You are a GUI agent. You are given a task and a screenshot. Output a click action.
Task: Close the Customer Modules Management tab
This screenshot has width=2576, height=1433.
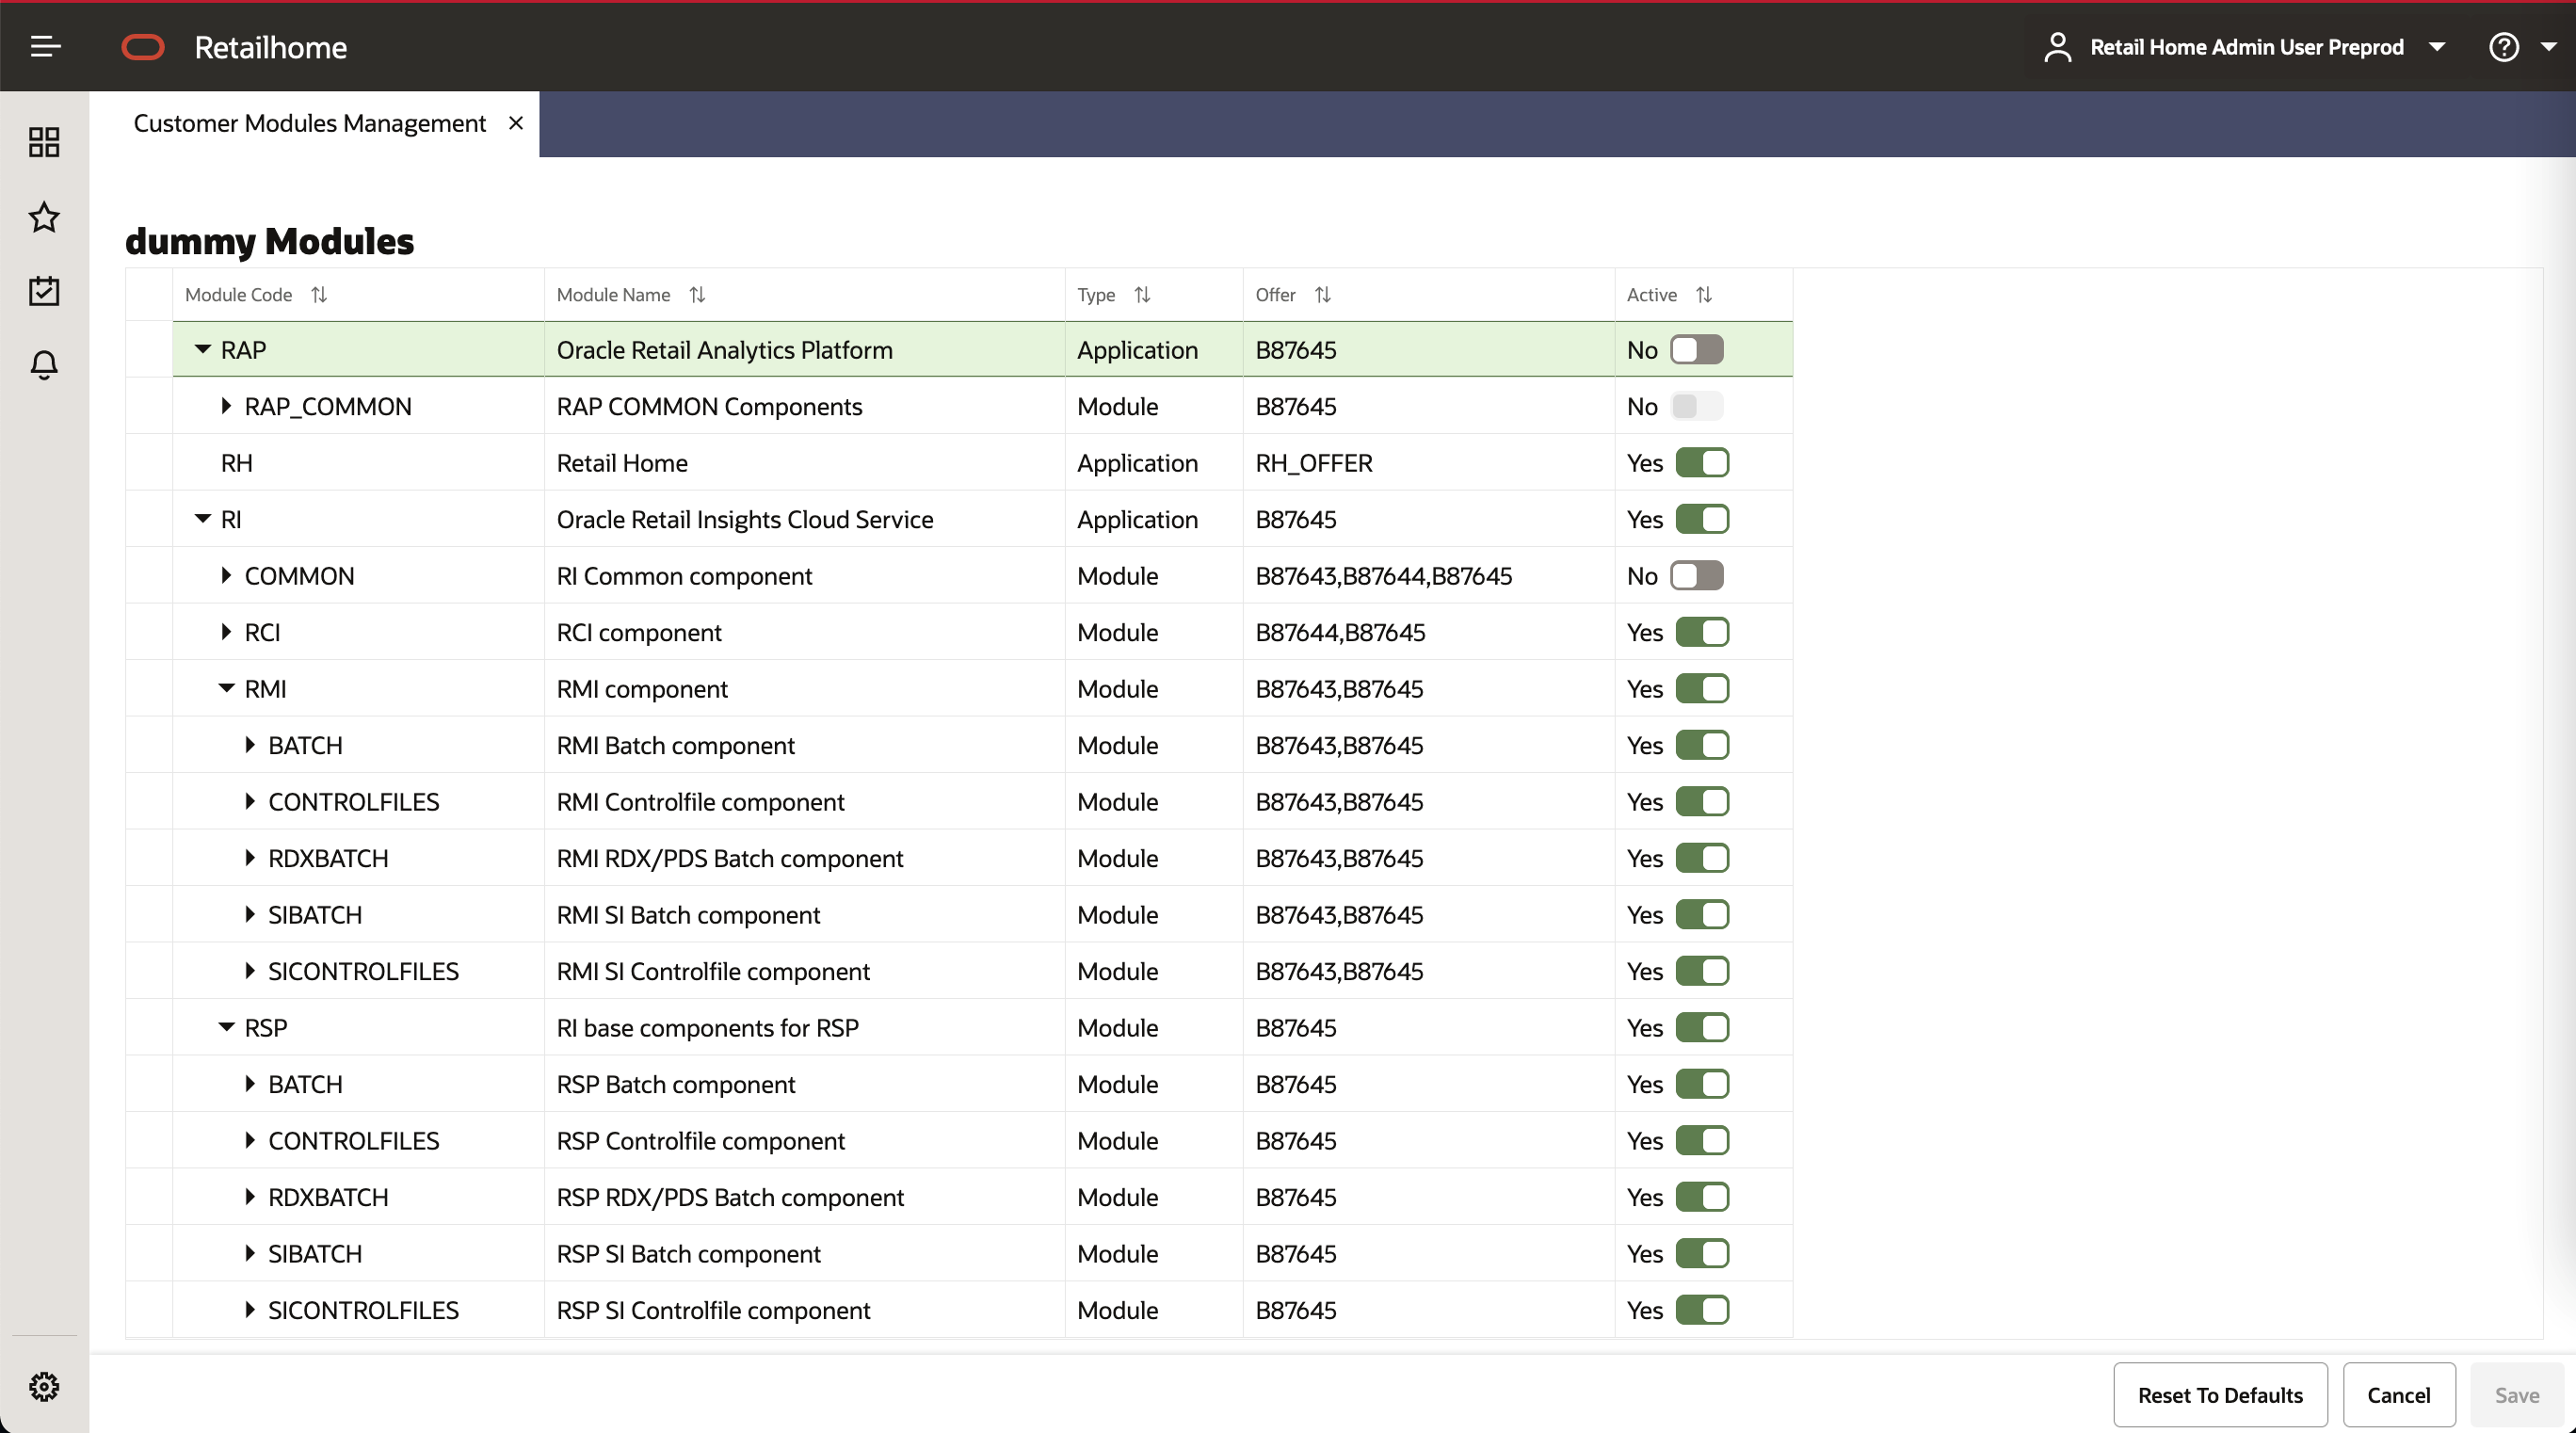click(x=516, y=123)
